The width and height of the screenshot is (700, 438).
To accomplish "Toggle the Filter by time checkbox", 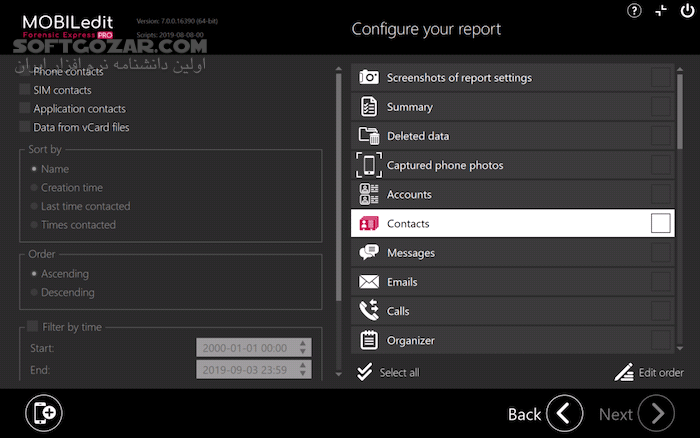I will [33, 327].
